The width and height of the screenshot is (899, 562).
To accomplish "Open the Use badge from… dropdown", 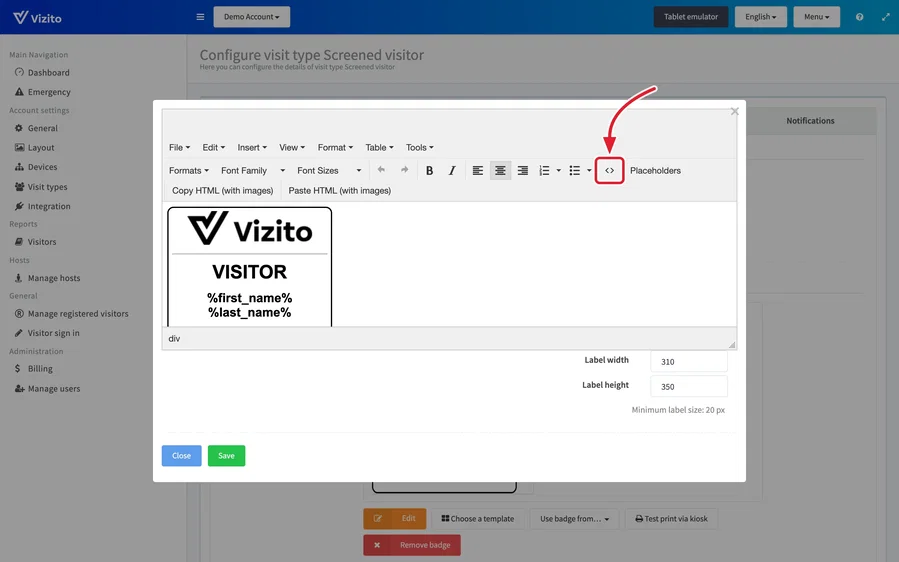I will pos(574,519).
